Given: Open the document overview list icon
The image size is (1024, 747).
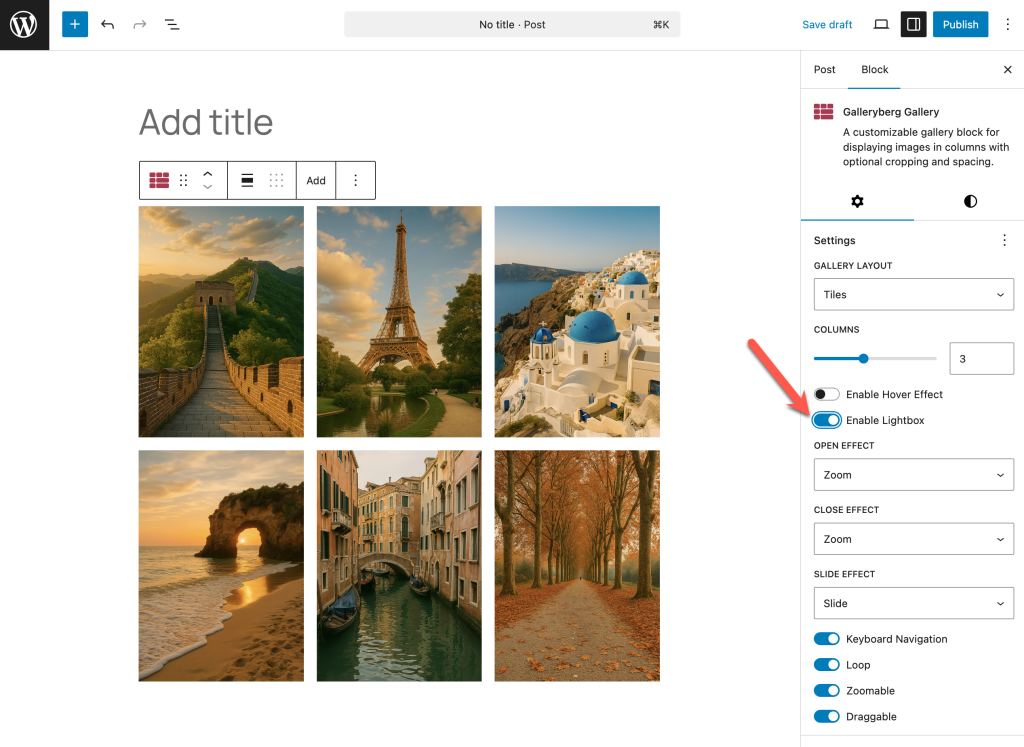Looking at the screenshot, I should [172, 24].
